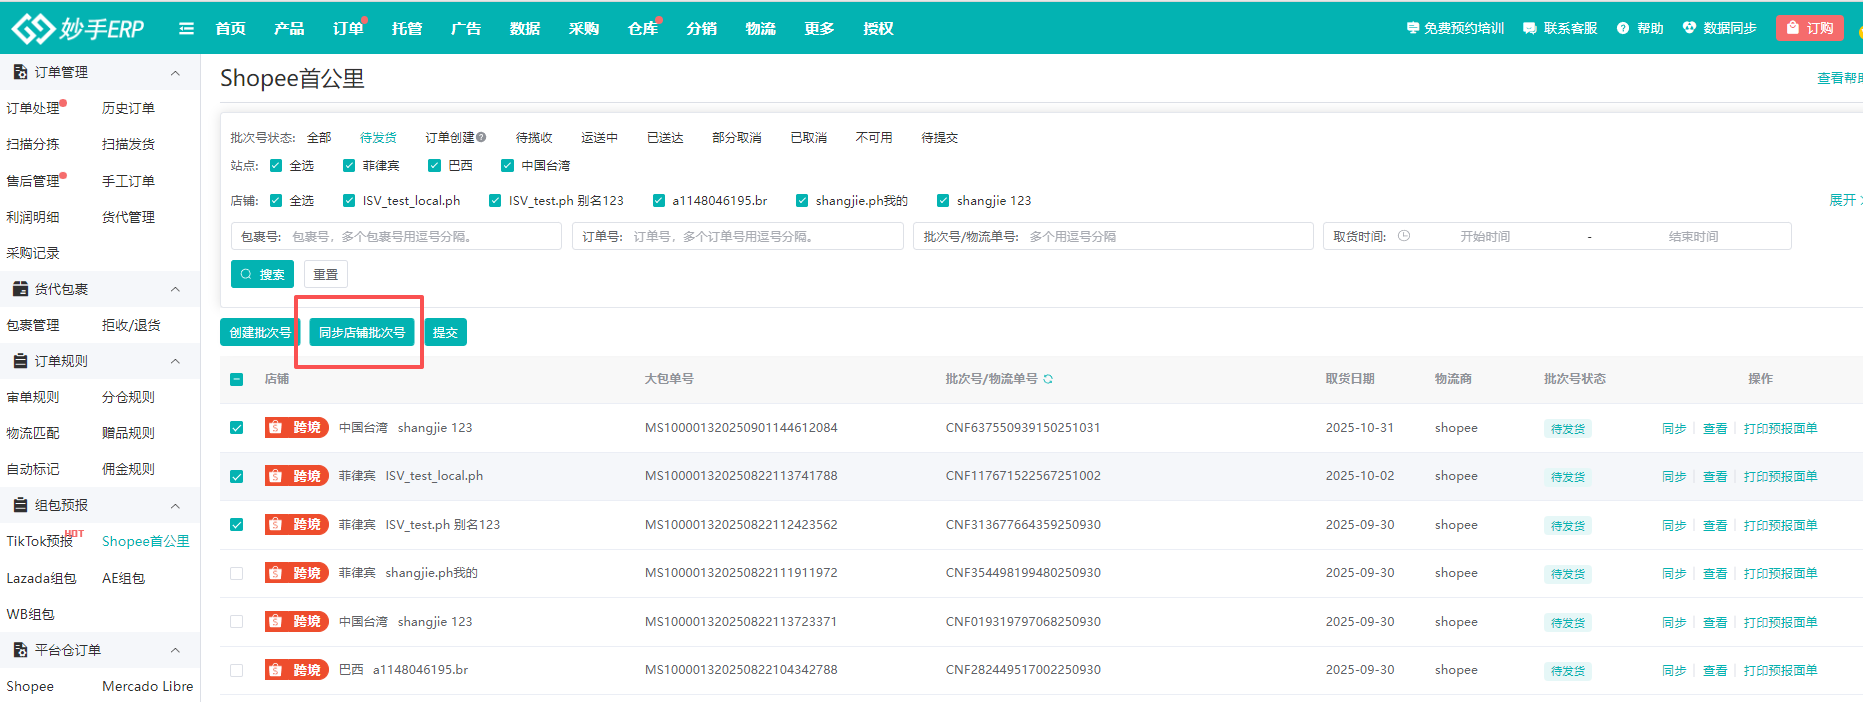1863x702 pixels.
Task: Open the 产品 top menu
Action: pyautogui.click(x=289, y=28)
